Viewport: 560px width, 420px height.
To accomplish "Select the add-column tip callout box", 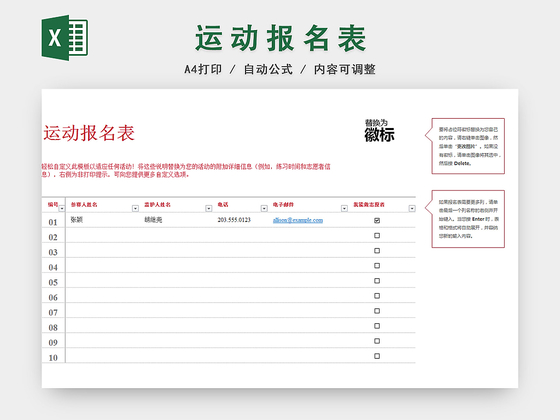I will tap(465, 219).
